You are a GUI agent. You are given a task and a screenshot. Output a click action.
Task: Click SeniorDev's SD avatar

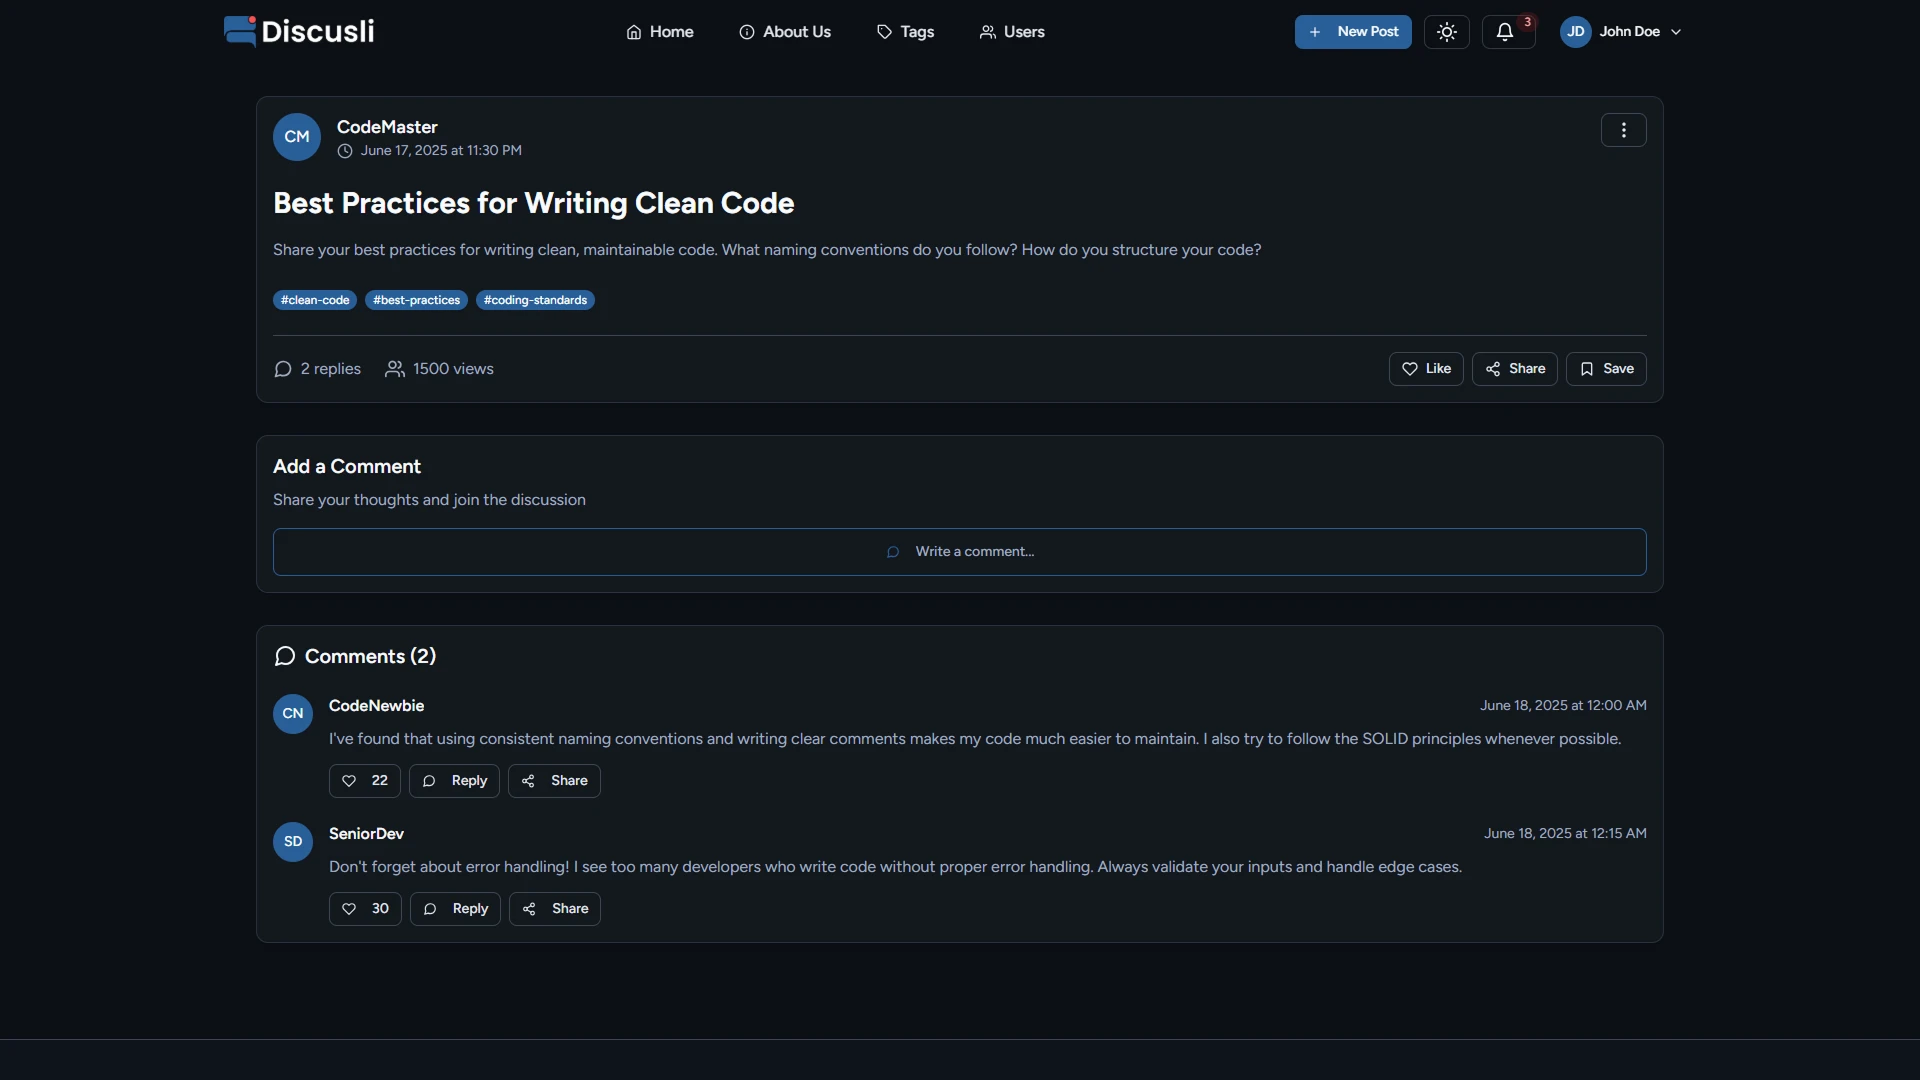point(293,842)
